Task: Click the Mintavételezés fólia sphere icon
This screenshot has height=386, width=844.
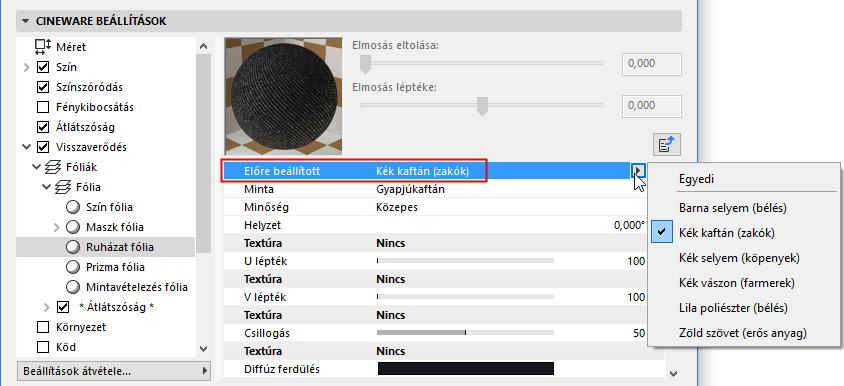Action: [x=72, y=287]
